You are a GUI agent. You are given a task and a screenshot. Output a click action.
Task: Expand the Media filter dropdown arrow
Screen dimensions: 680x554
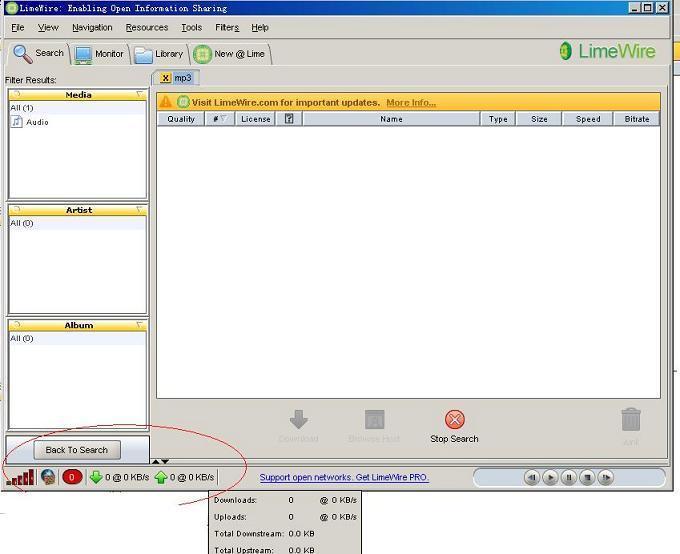(x=140, y=94)
